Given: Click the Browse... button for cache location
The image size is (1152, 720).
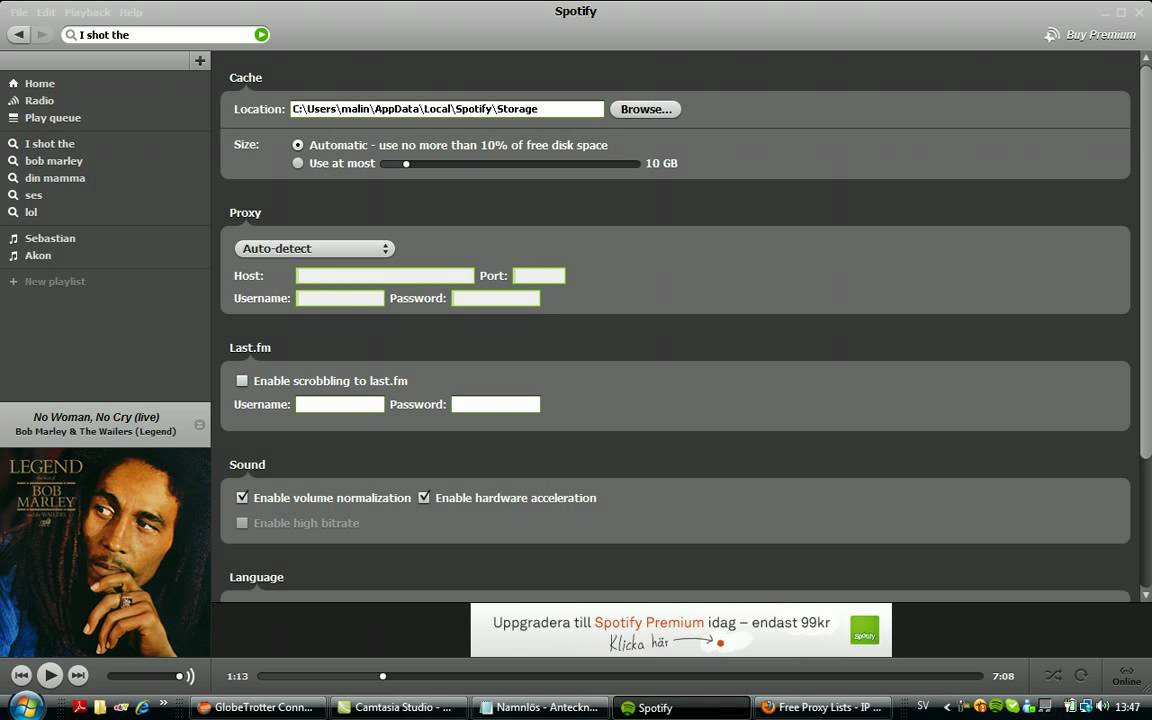Looking at the screenshot, I should click(x=645, y=109).
